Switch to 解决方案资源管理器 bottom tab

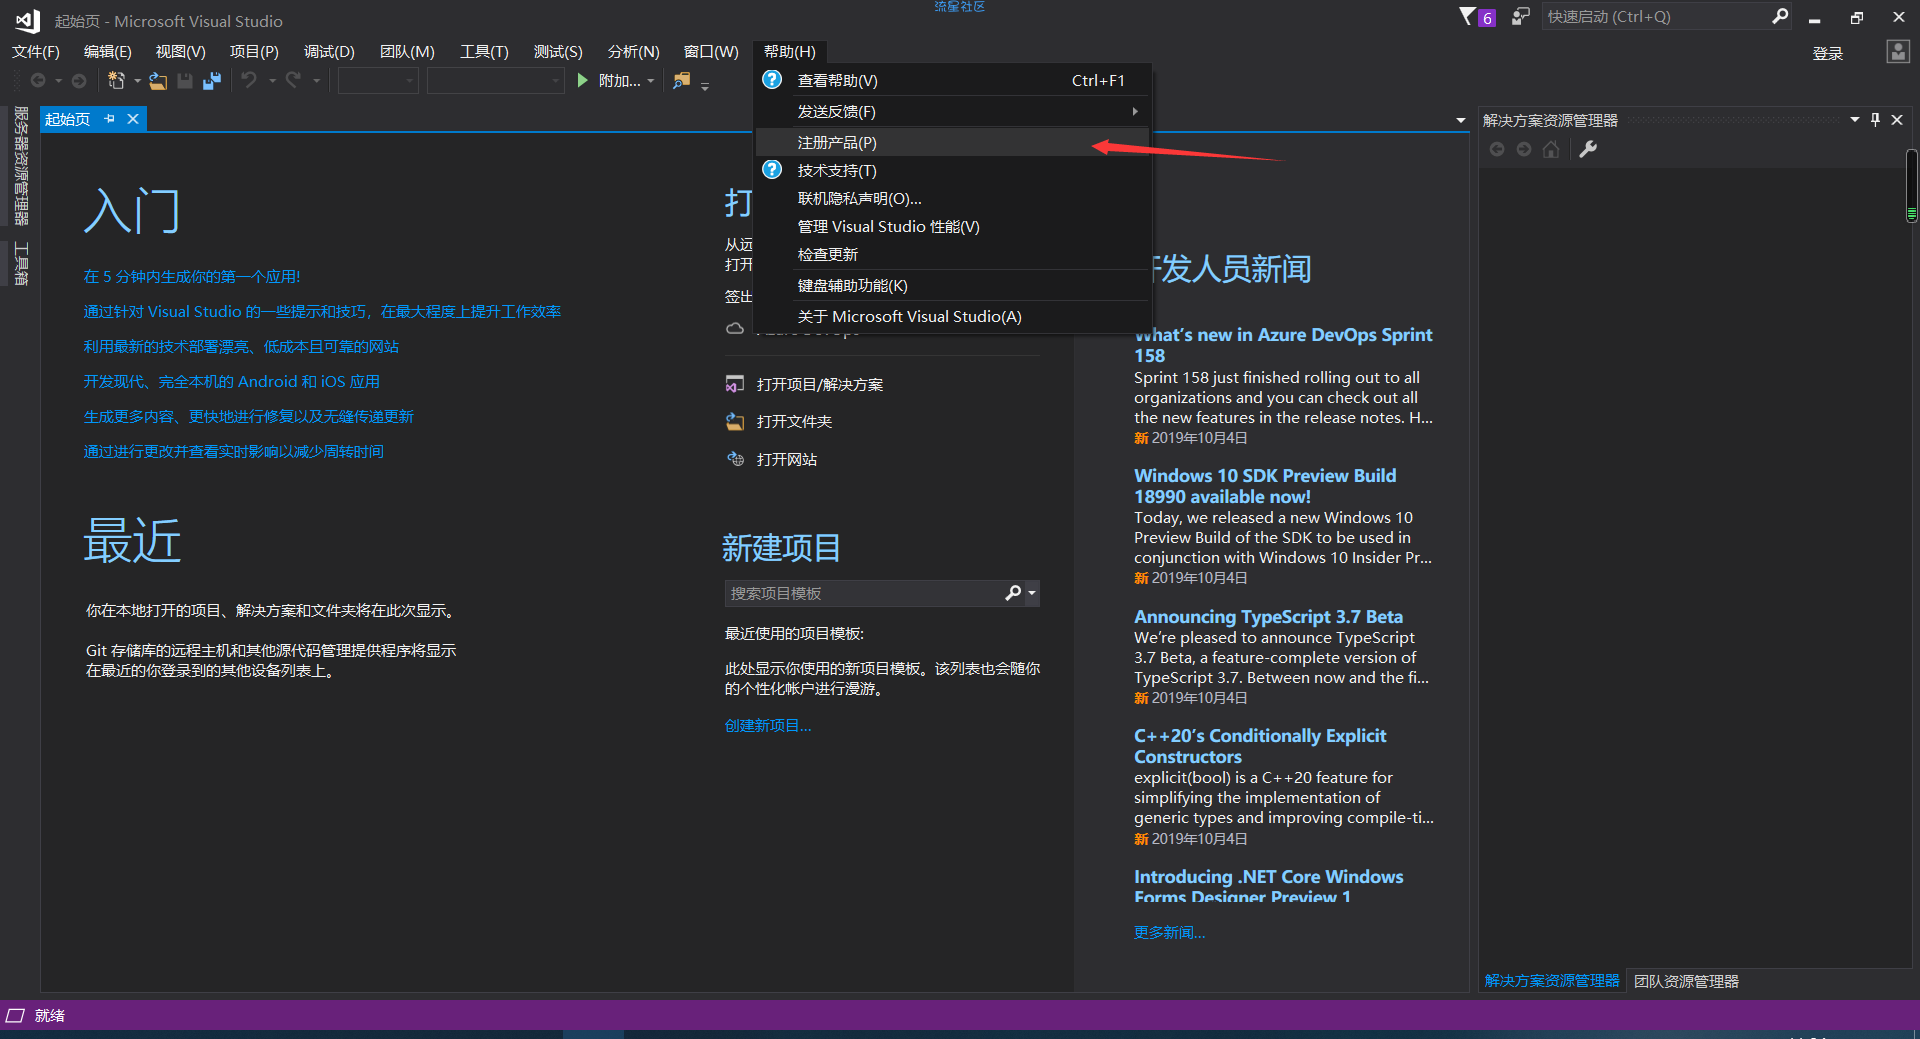point(1552,981)
